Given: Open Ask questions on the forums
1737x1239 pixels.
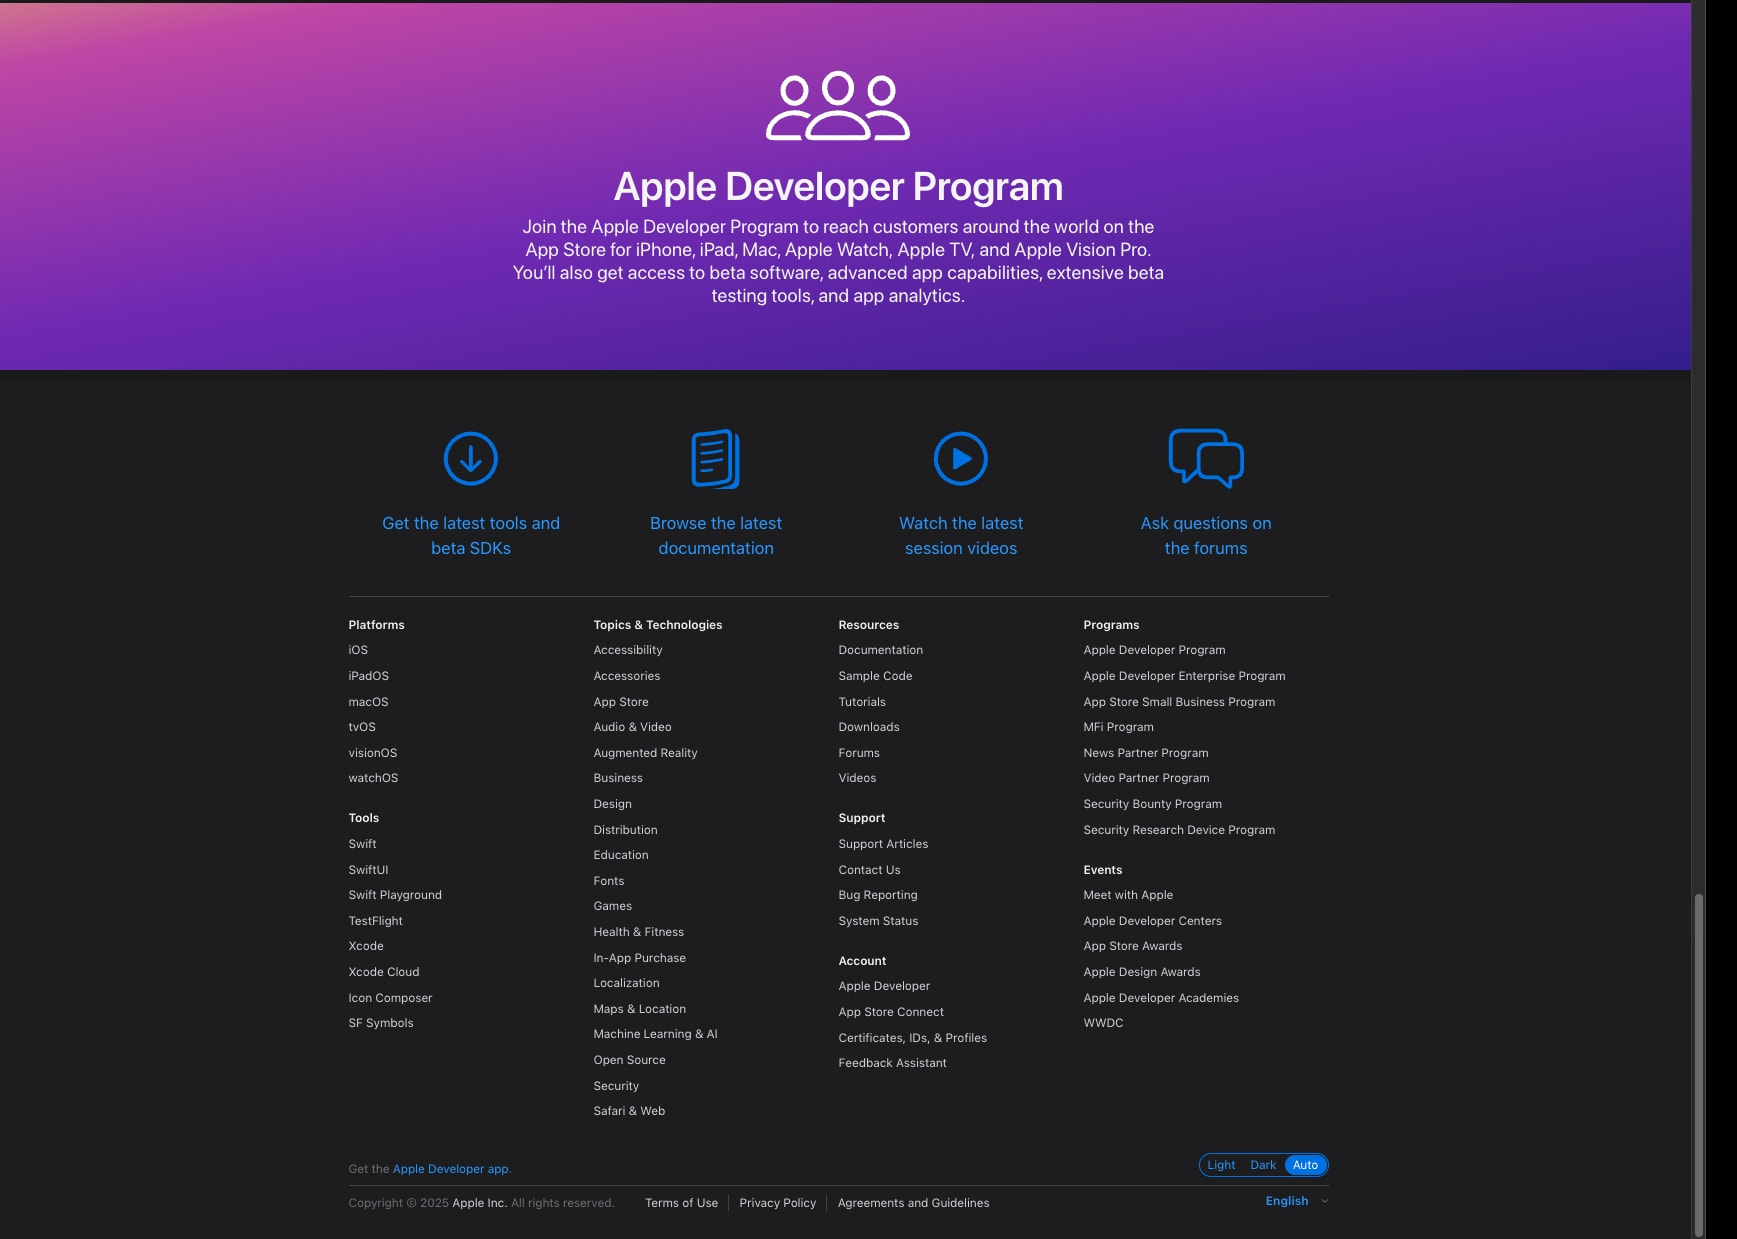Looking at the screenshot, I should coord(1206,535).
